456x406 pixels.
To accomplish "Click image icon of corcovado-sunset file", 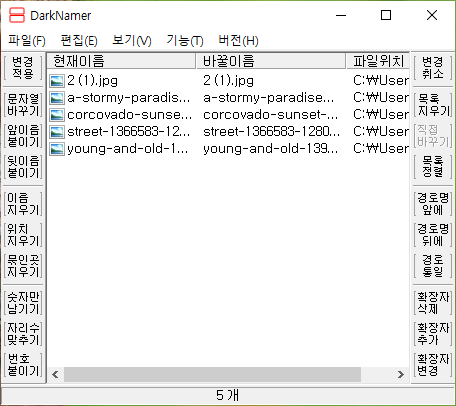I will coord(57,115).
